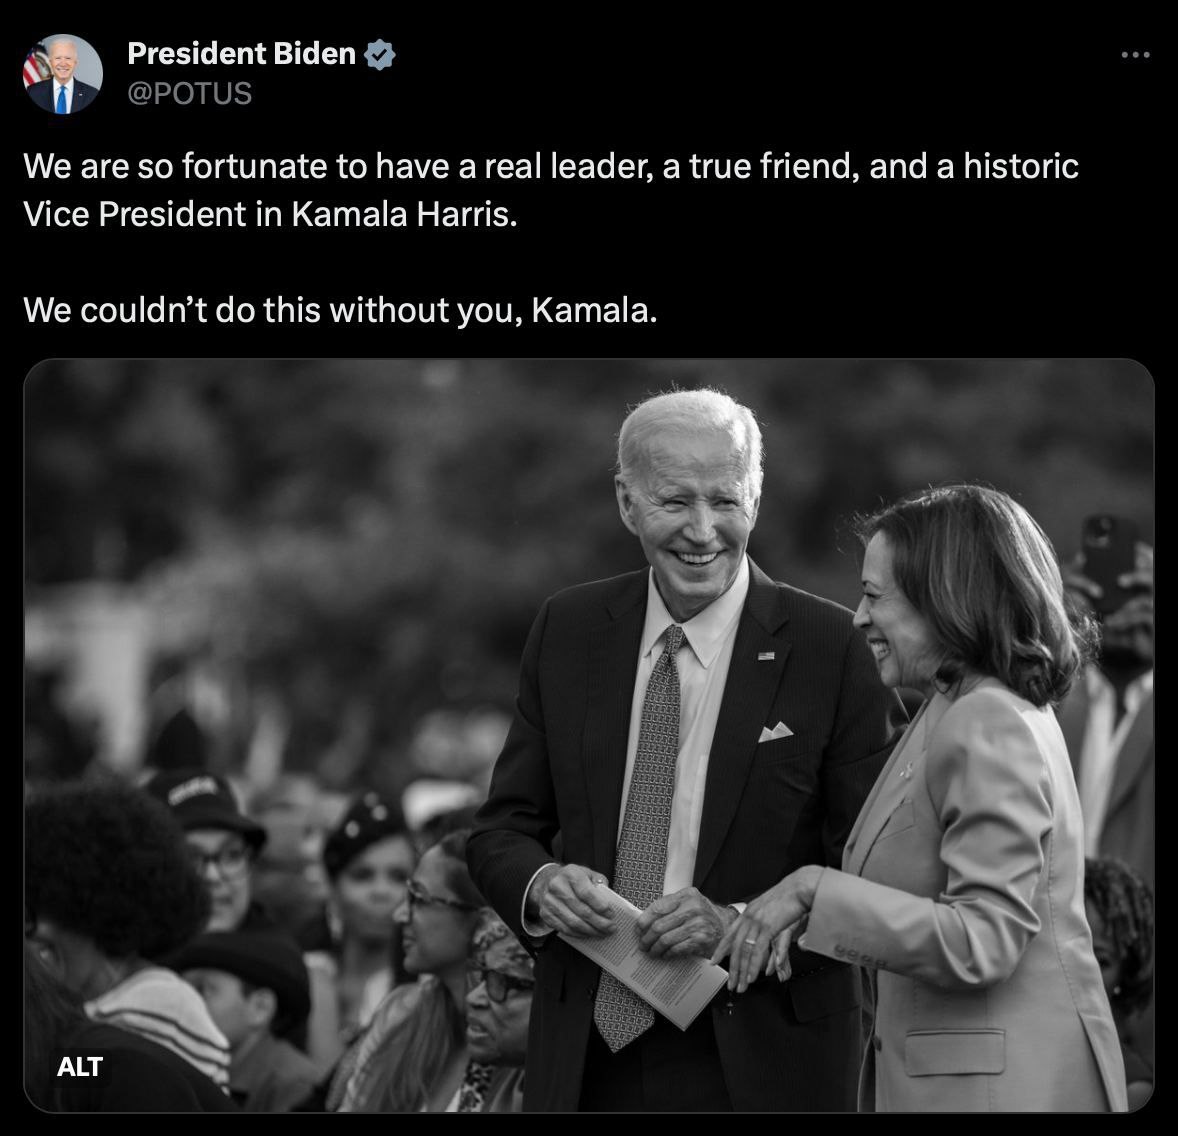1178x1136 pixels.
Task: Click the flag lapel pin on the dark suit
Action: (766, 656)
